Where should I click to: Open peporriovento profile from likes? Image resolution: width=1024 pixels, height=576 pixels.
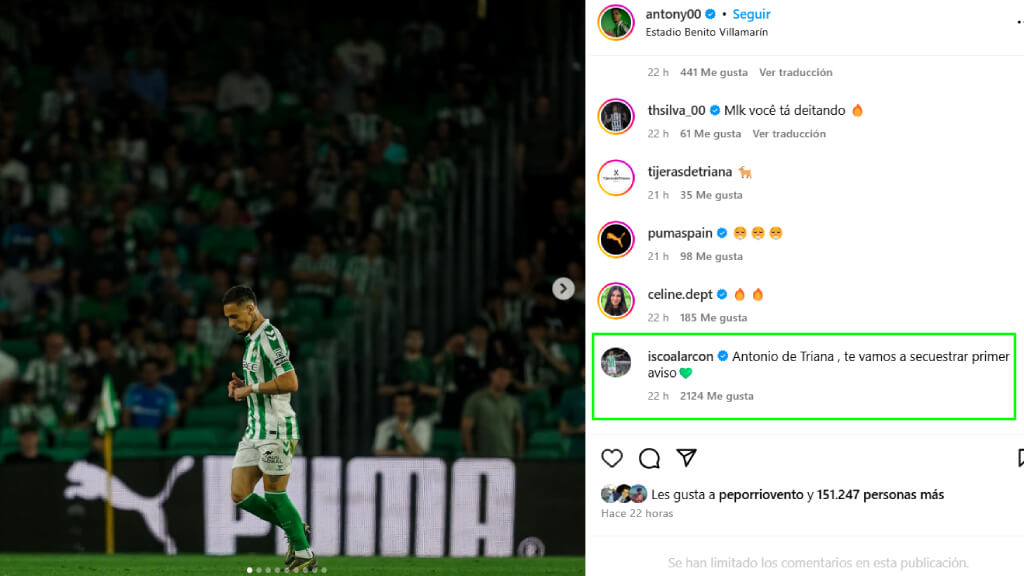point(761,495)
